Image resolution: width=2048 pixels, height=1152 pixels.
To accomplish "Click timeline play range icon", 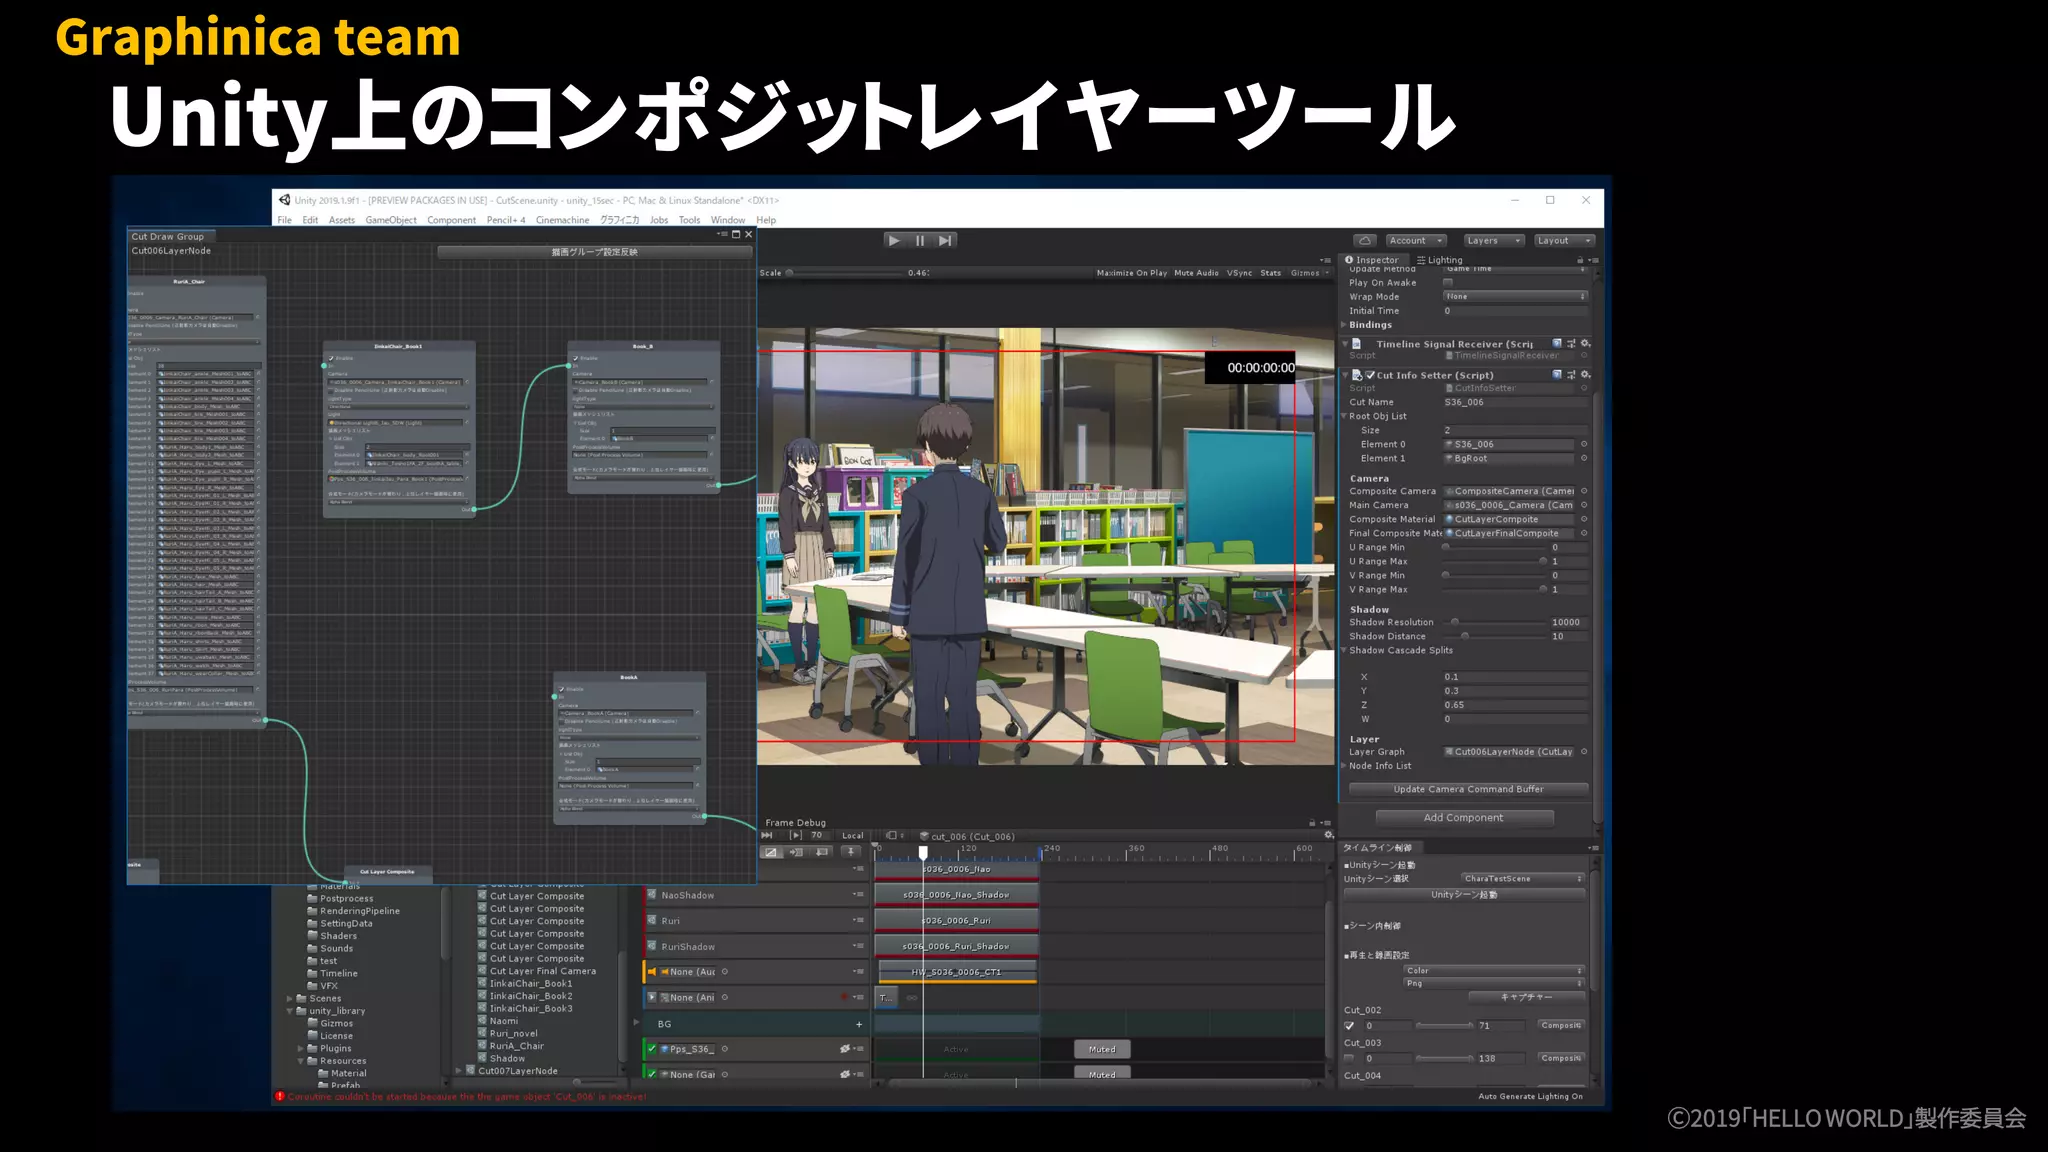I will (796, 836).
